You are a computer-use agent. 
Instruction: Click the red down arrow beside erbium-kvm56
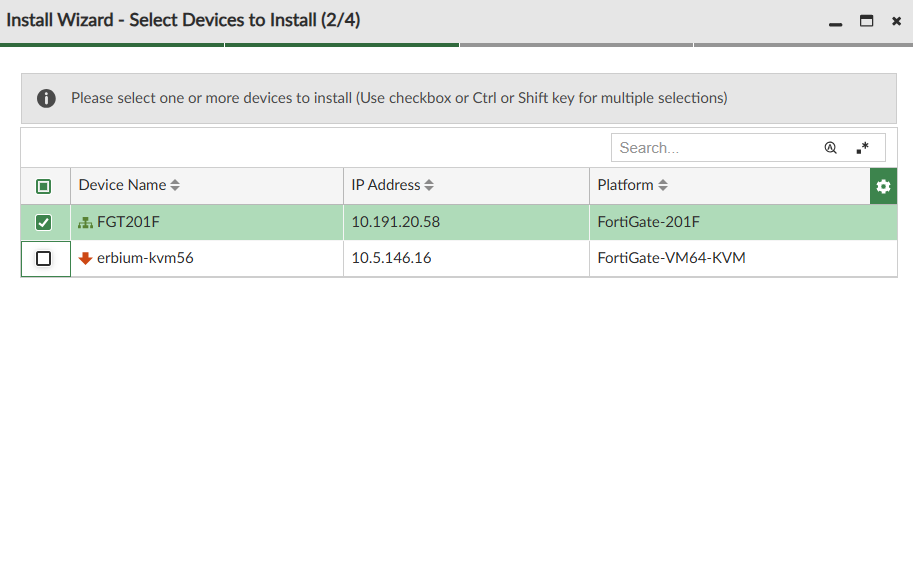85,258
